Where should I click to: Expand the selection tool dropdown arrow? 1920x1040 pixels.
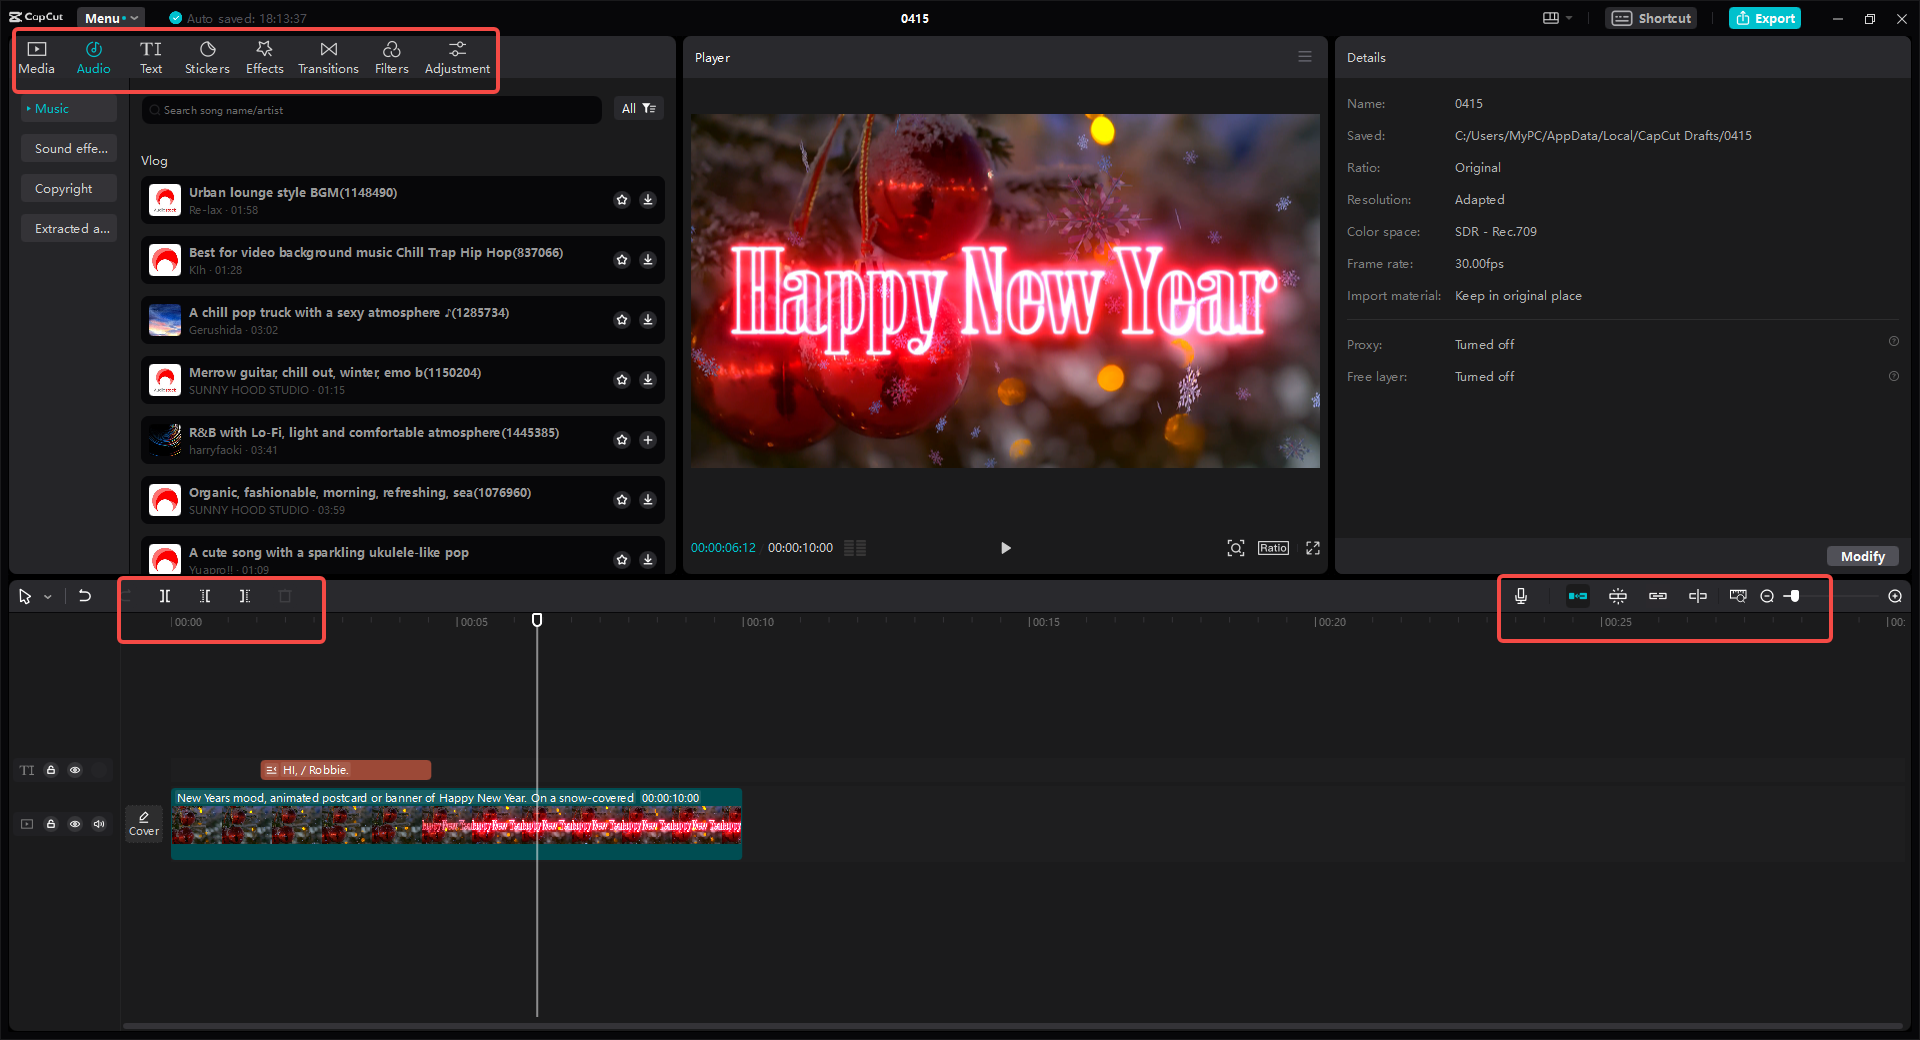point(46,595)
